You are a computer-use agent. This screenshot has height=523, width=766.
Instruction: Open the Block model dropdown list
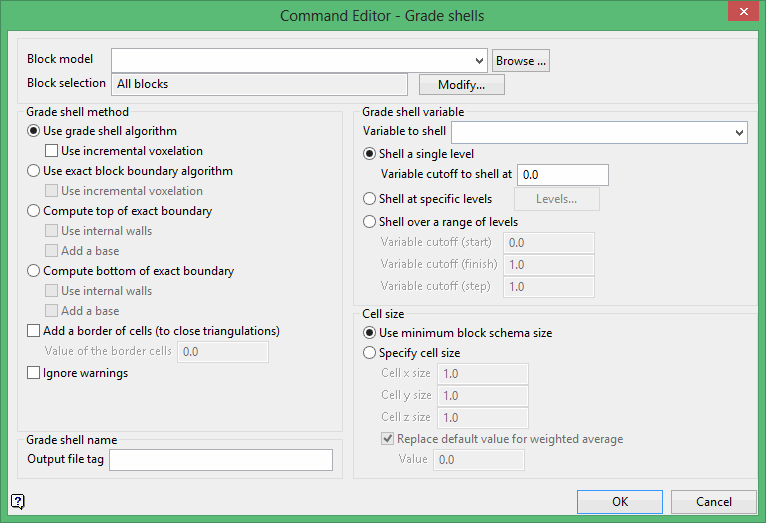[478, 60]
